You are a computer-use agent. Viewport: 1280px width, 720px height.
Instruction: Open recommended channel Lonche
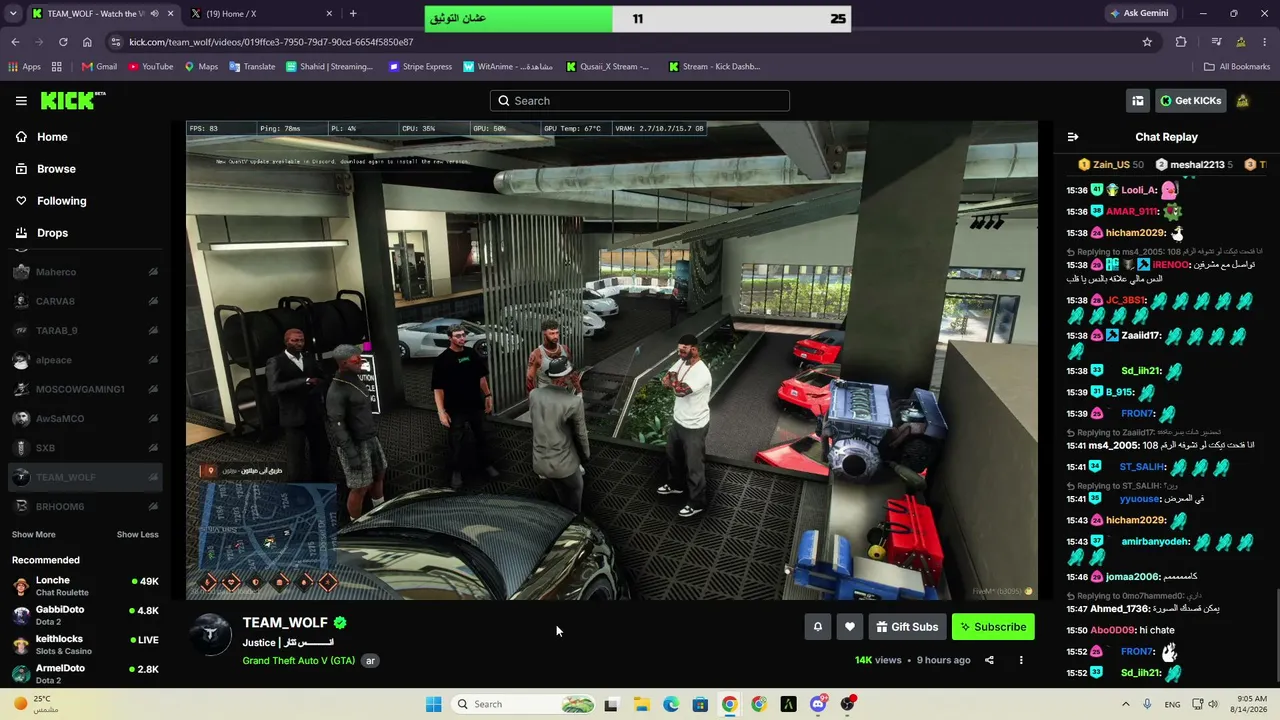click(x=86, y=586)
